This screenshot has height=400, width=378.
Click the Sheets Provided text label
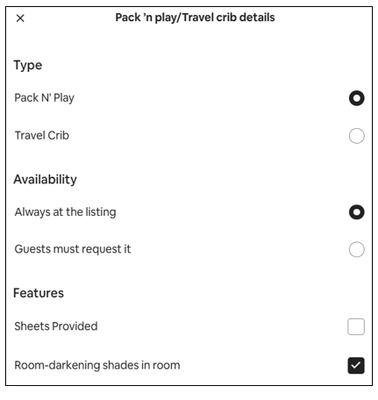coord(56,326)
